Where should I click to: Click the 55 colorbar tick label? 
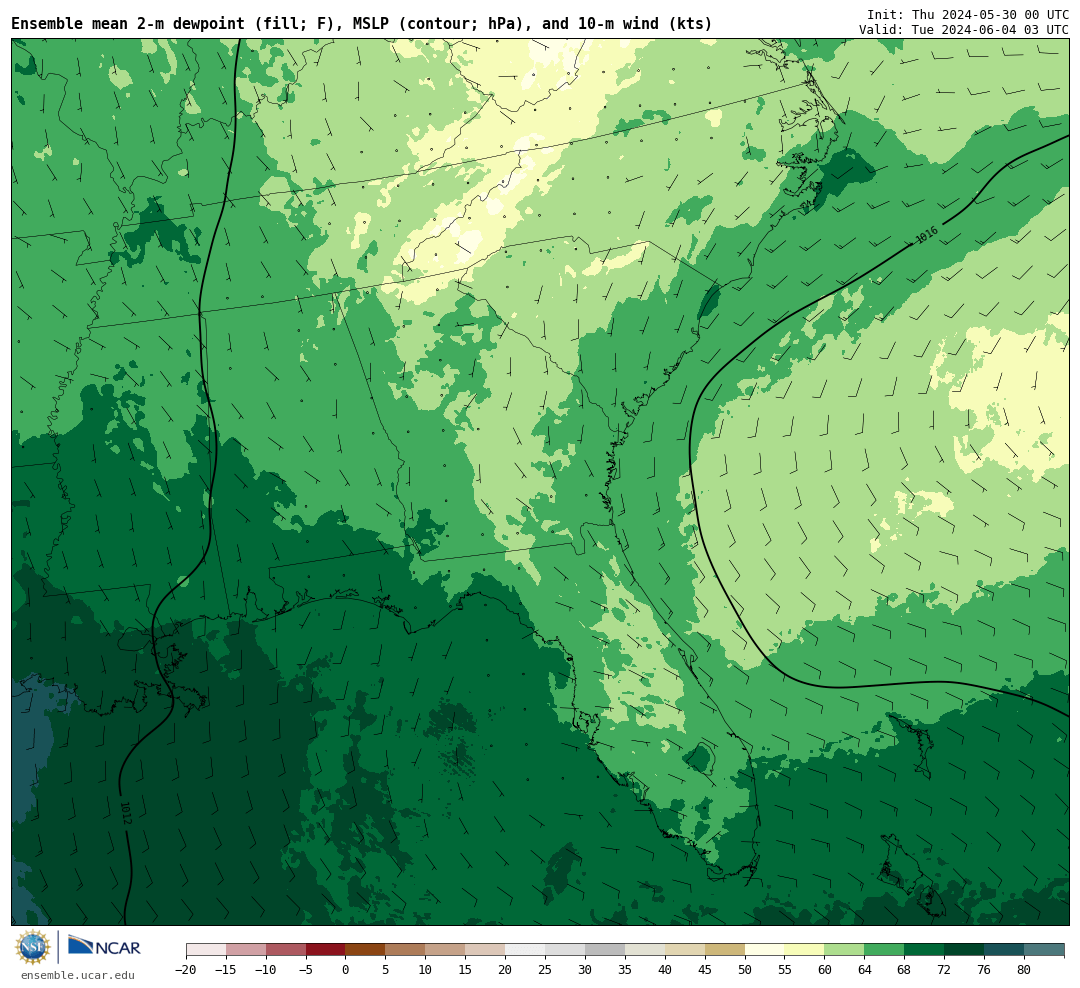click(x=785, y=969)
